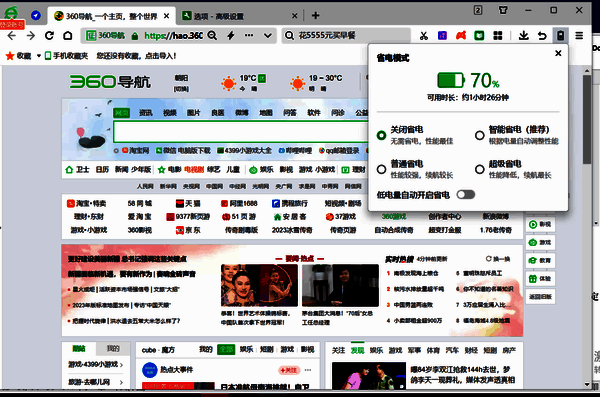Screen dimensions: 600x397
Task: Open the more options dots on 热点大事件 card
Action: click(308, 370)
